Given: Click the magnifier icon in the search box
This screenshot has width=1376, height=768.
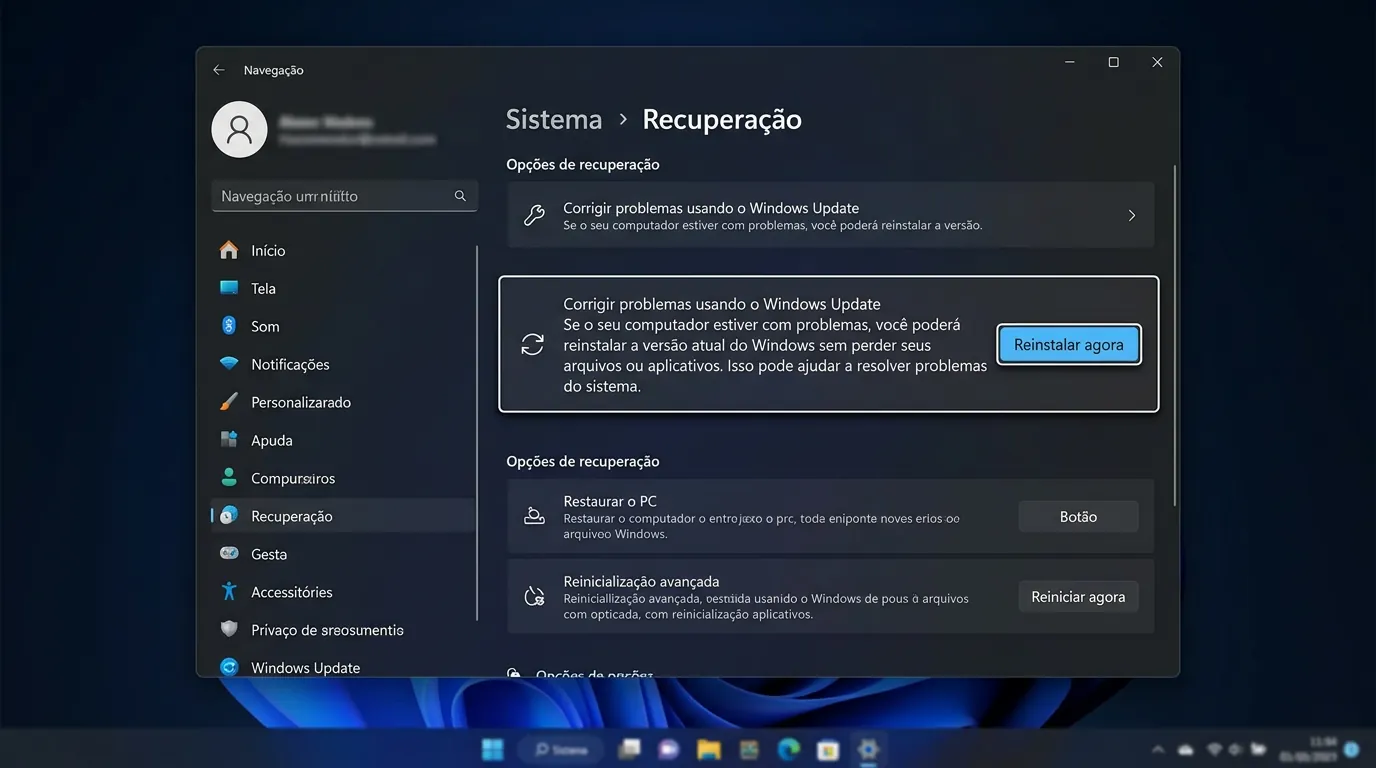Looking at the screenshot, I should pos(460,196).
